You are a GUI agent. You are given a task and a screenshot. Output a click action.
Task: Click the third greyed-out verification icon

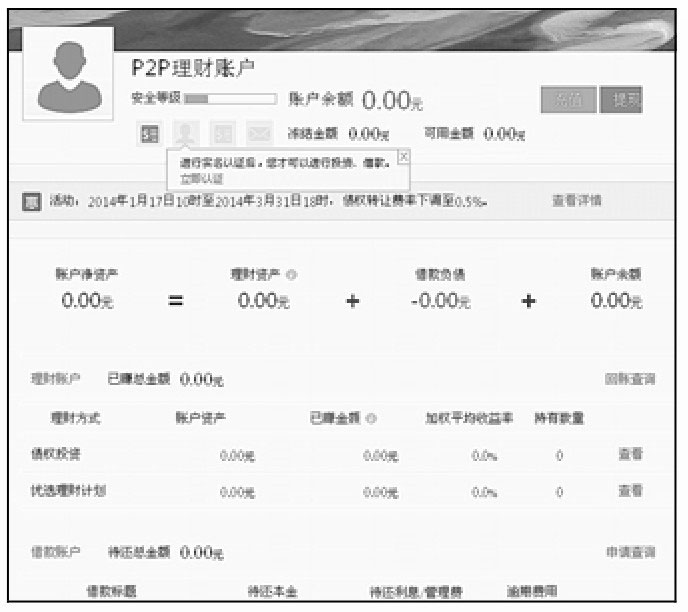[x=222, y=134]
